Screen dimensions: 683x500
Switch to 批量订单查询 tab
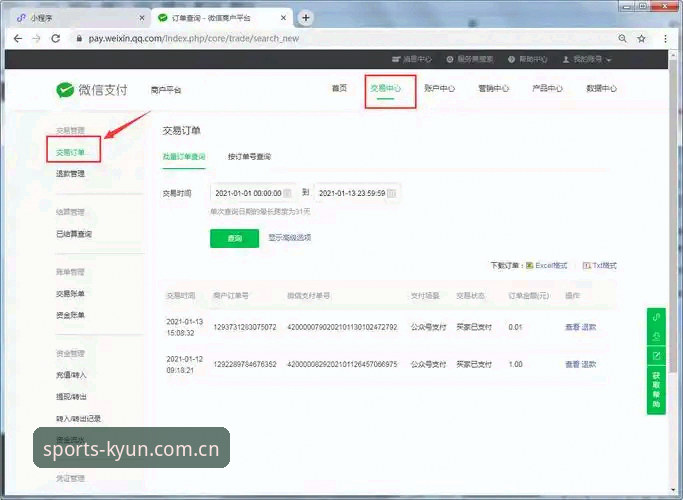point(184,157)
